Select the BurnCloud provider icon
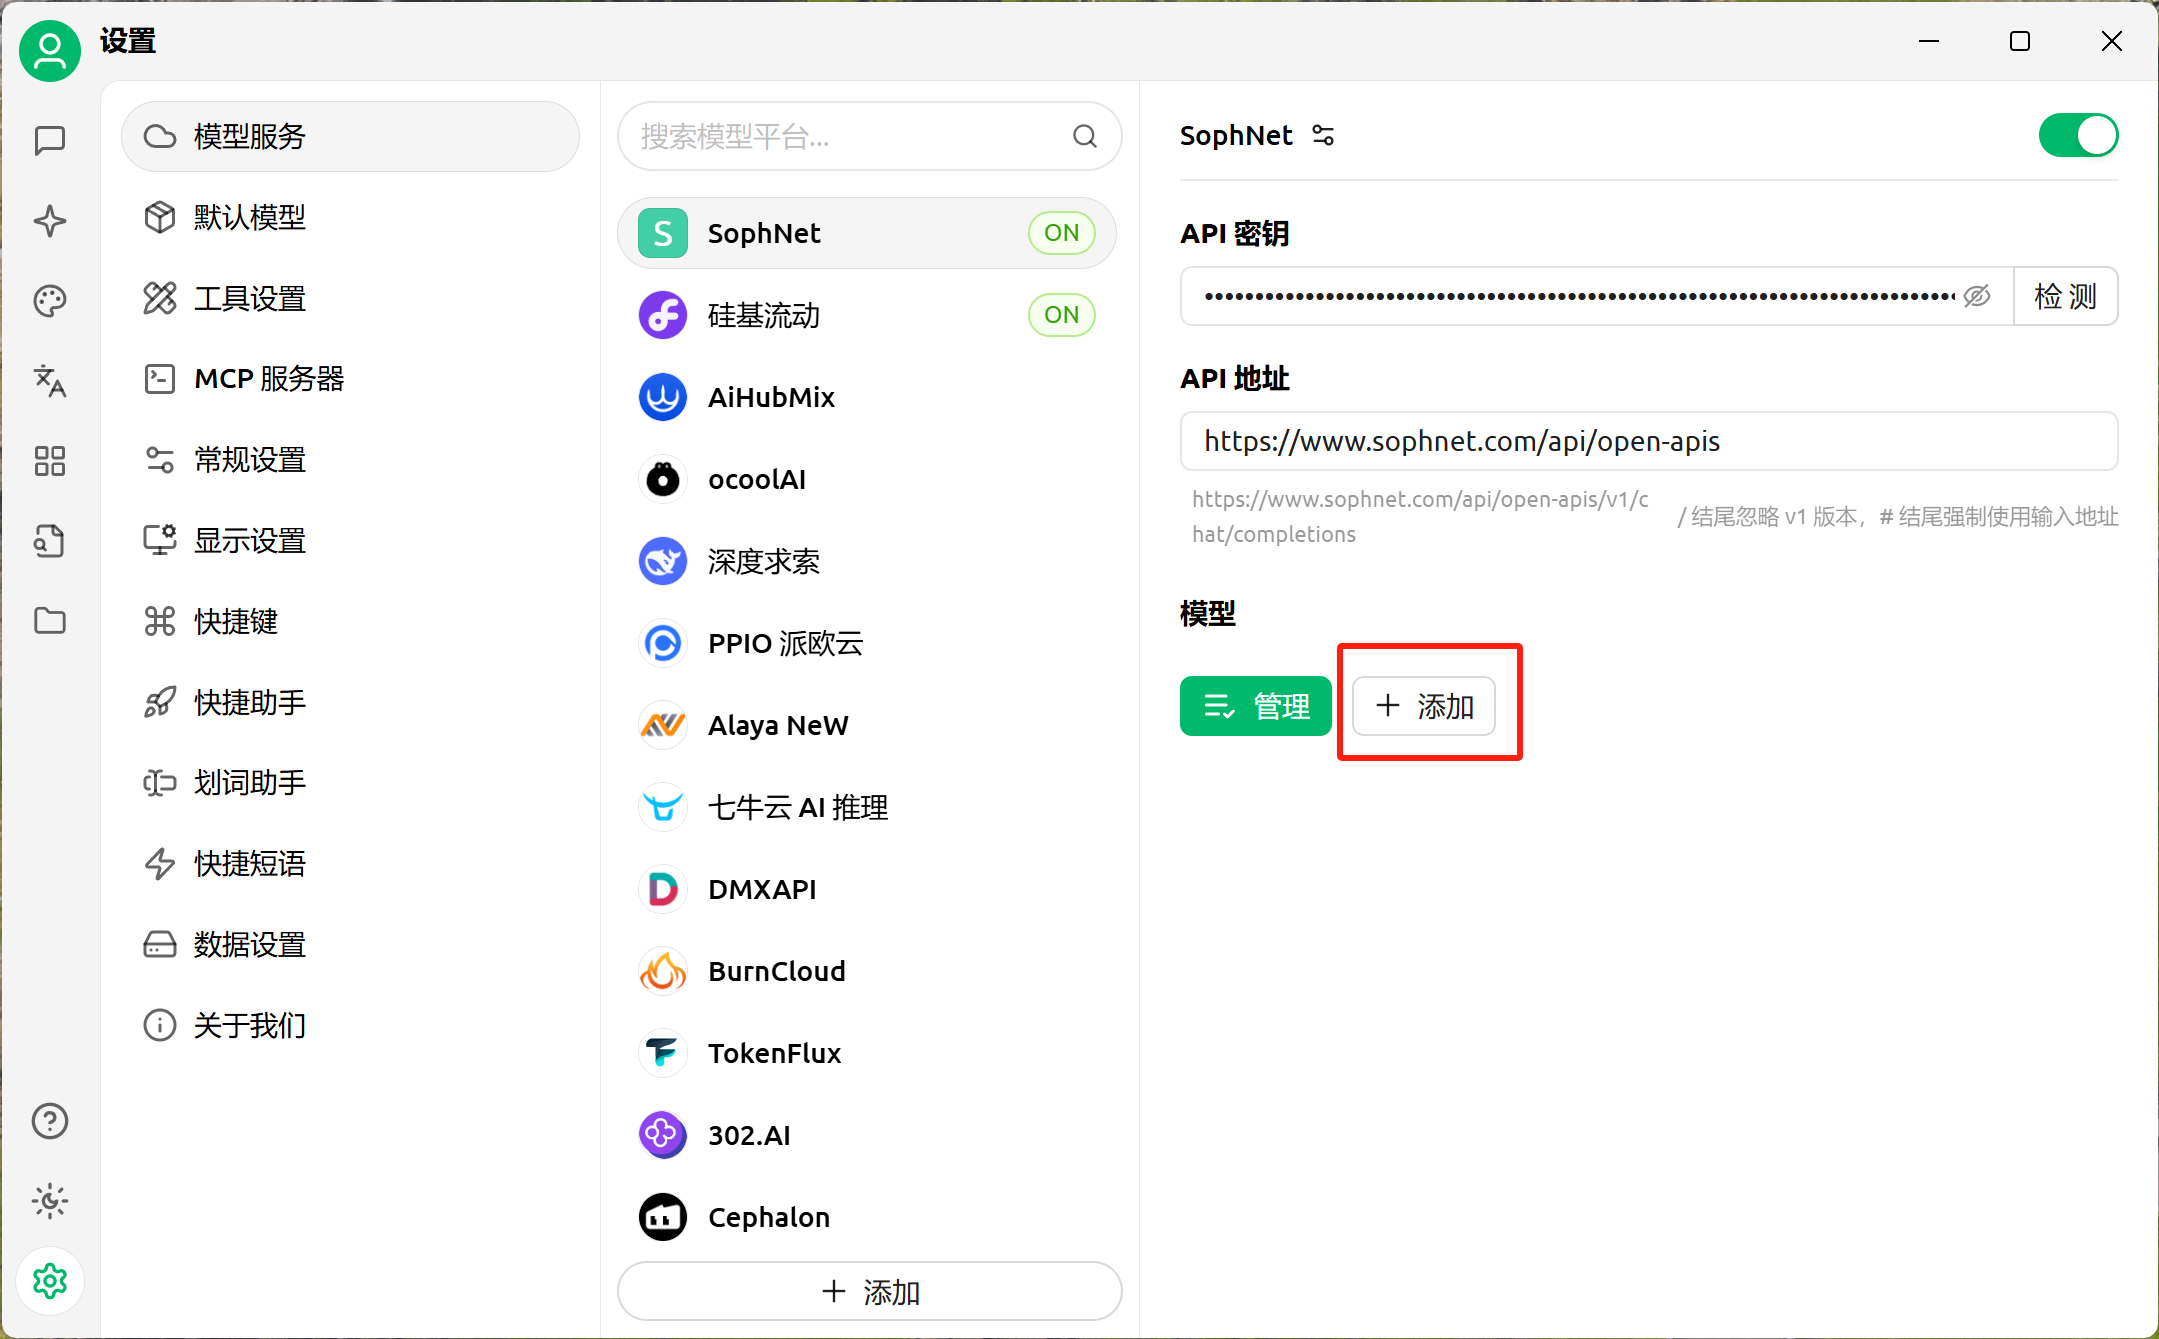2159x1339 pixels. pyautogui.click(x=662, y=971)
